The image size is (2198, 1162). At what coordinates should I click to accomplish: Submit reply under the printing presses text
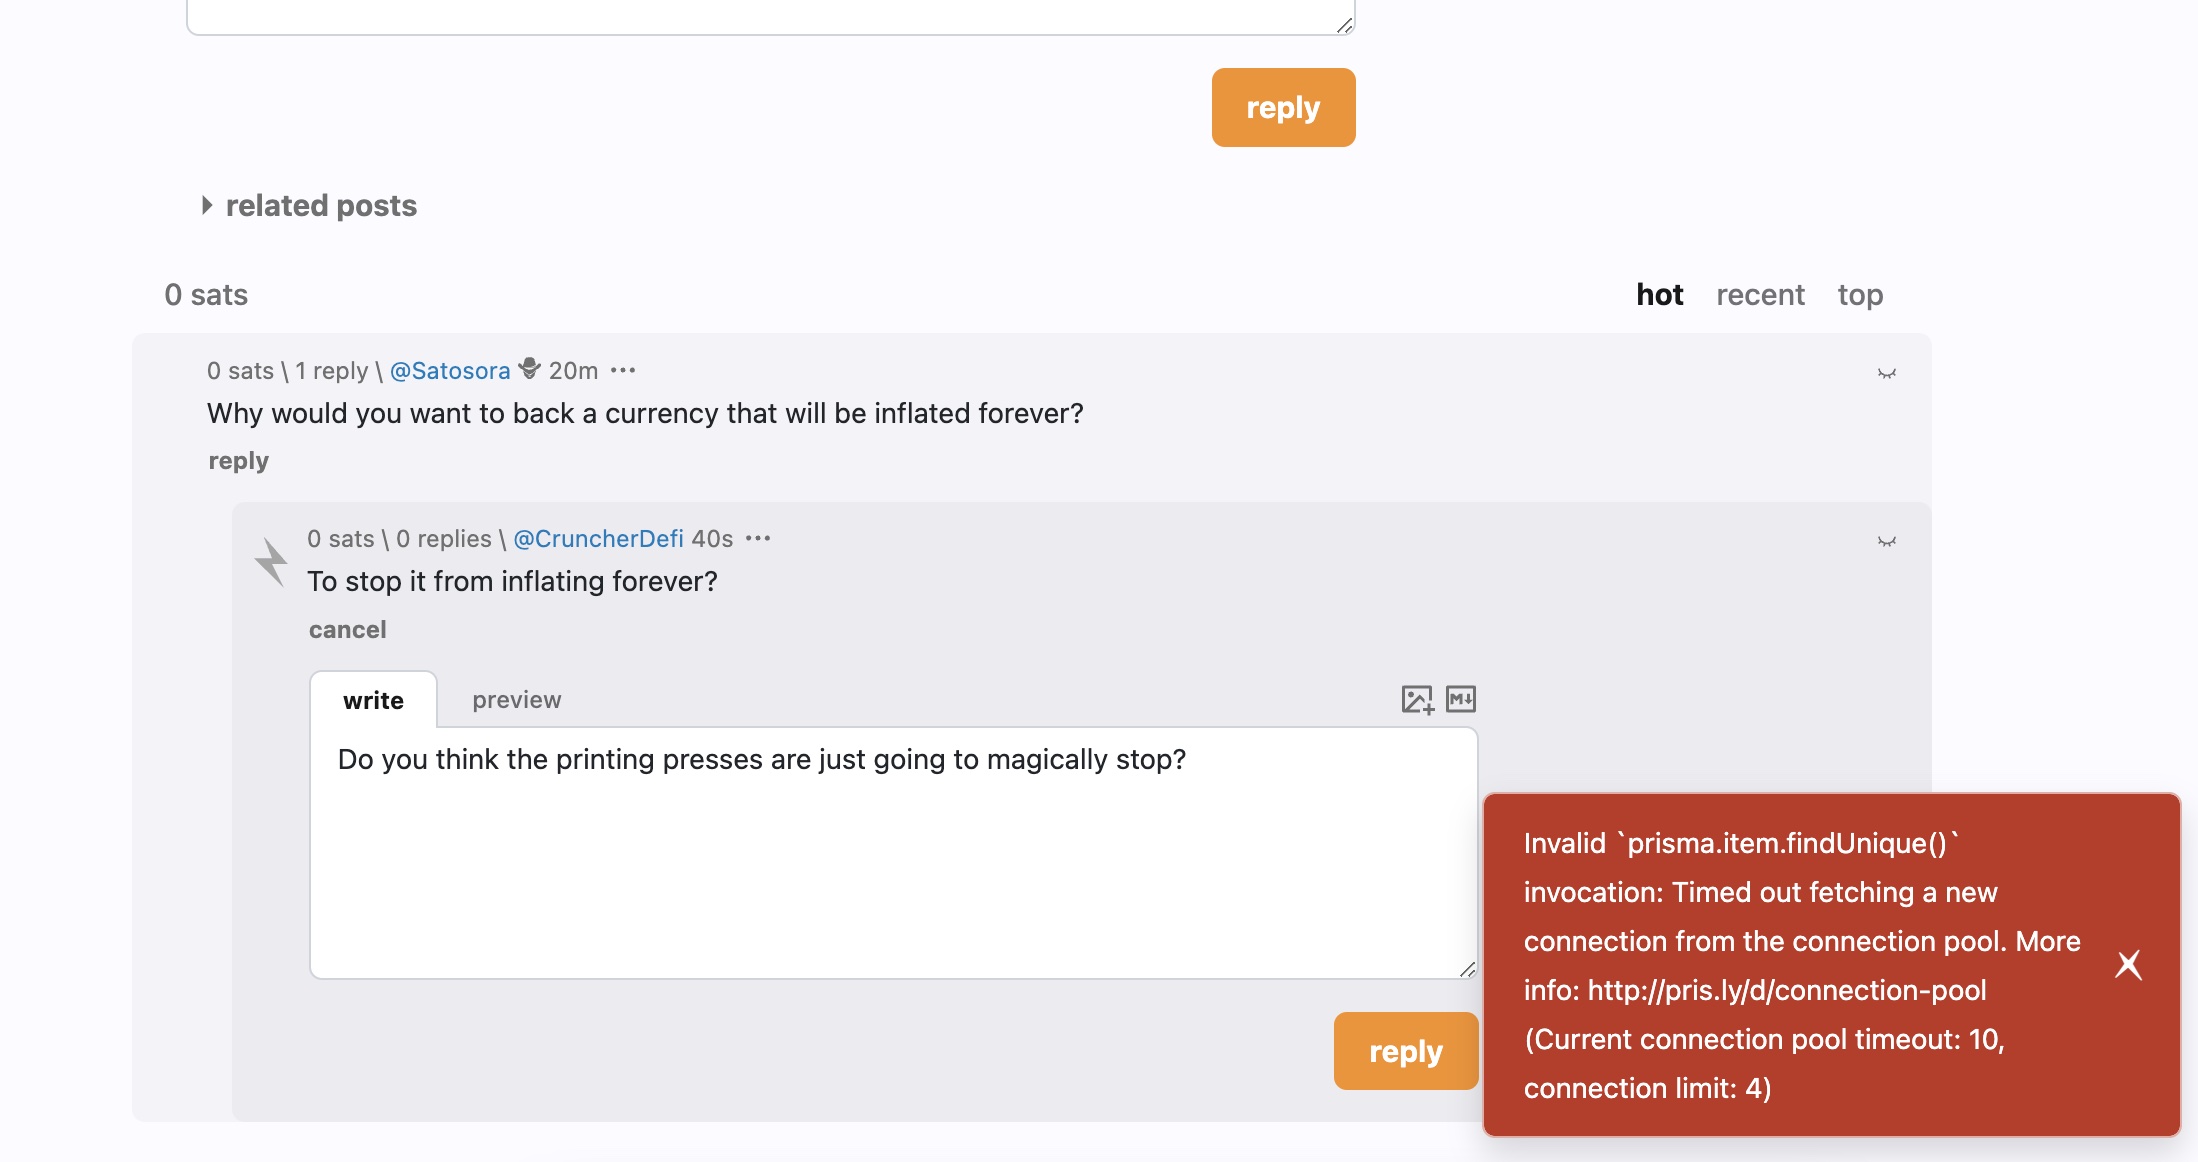1405,1051
